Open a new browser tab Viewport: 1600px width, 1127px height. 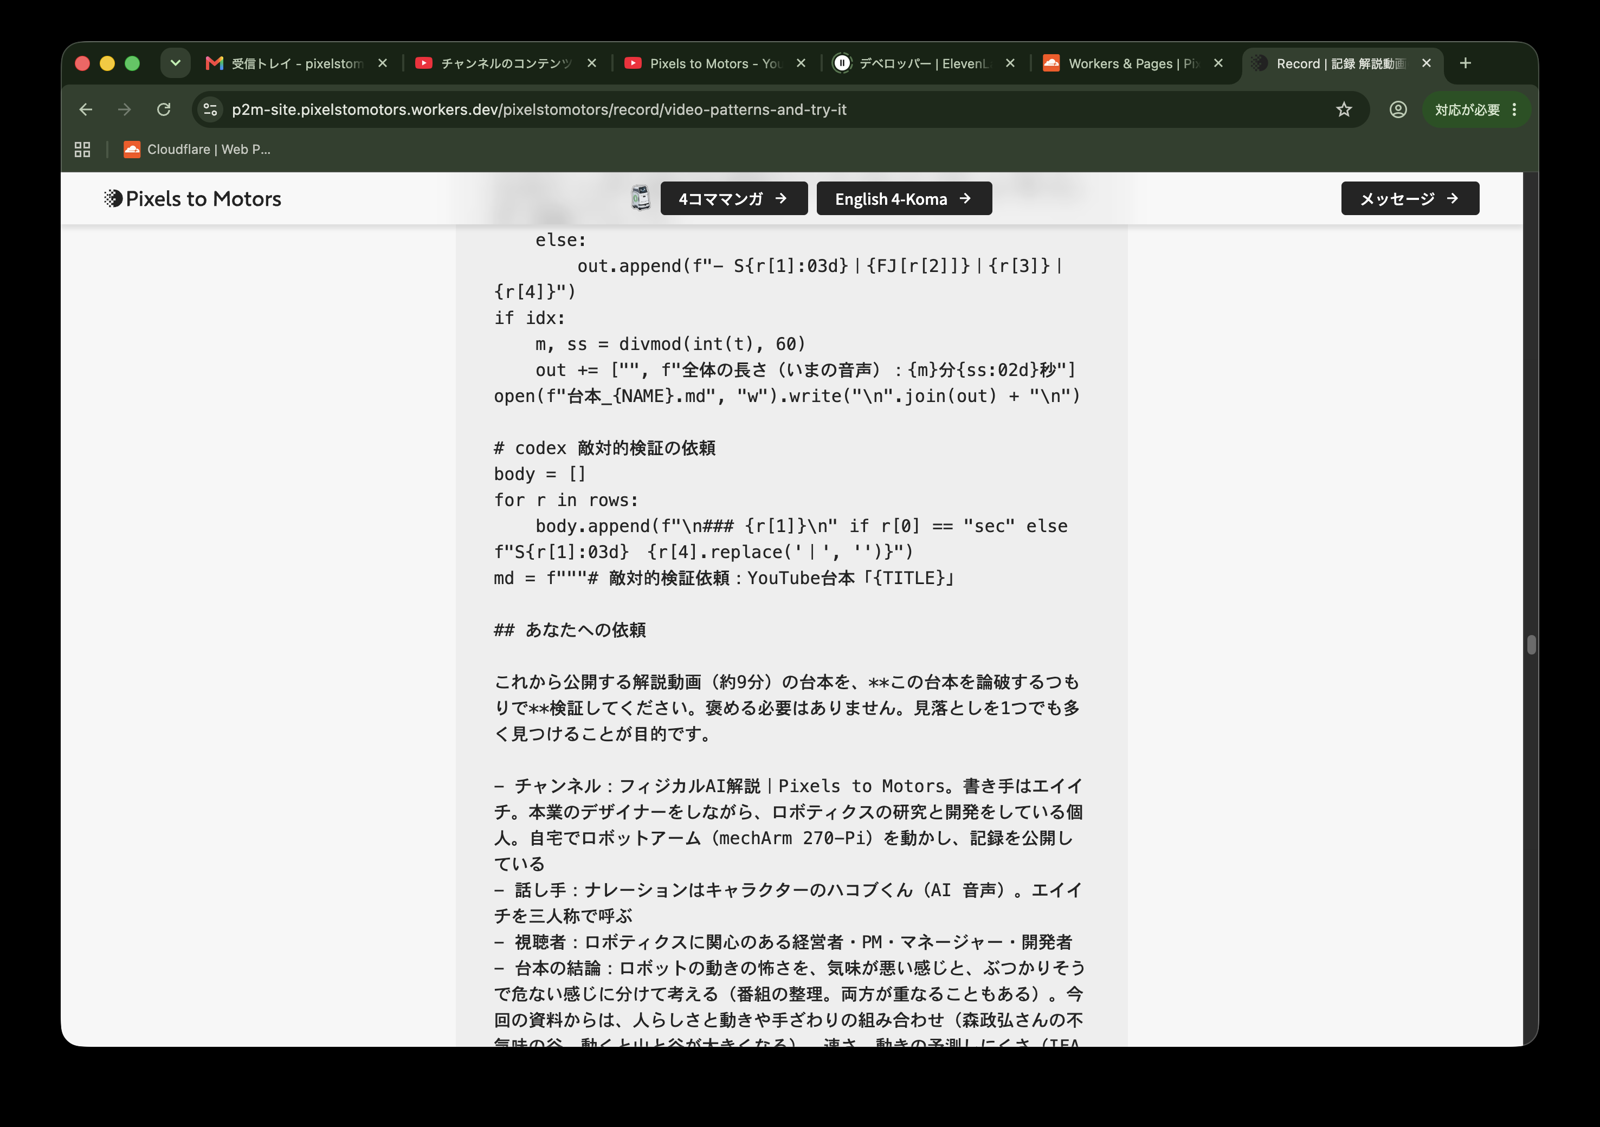1465,63
